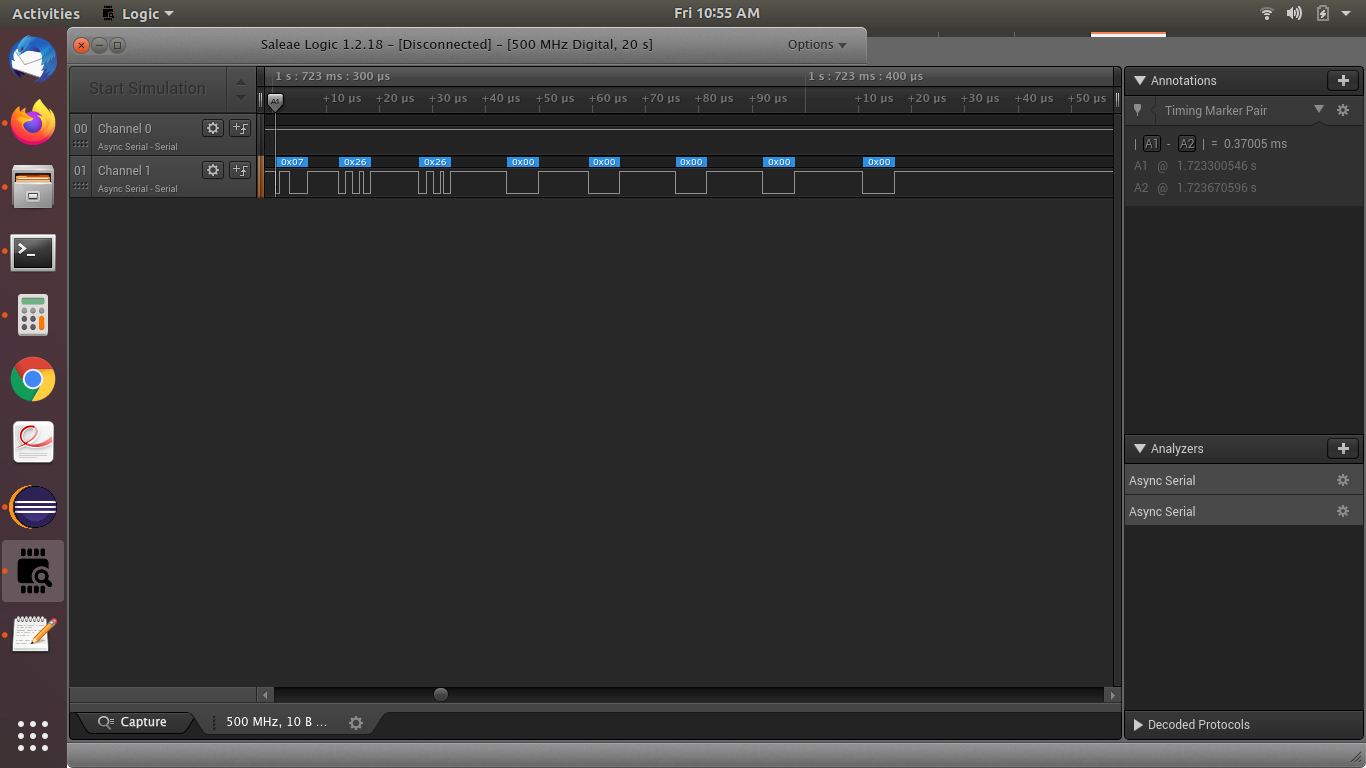Open Channel 1 settings gear
The height and width of the screenshot is (768, 1366).
[212, 170]
